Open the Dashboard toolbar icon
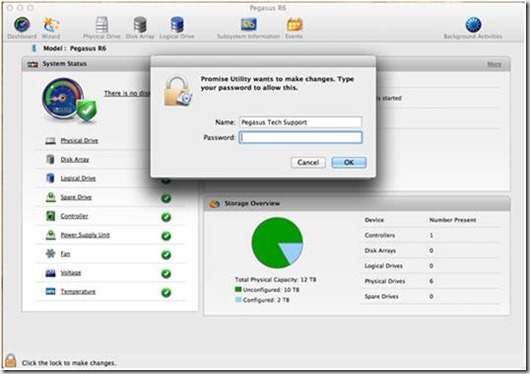Viewport: 530px width, 374px height. [22, 24]
